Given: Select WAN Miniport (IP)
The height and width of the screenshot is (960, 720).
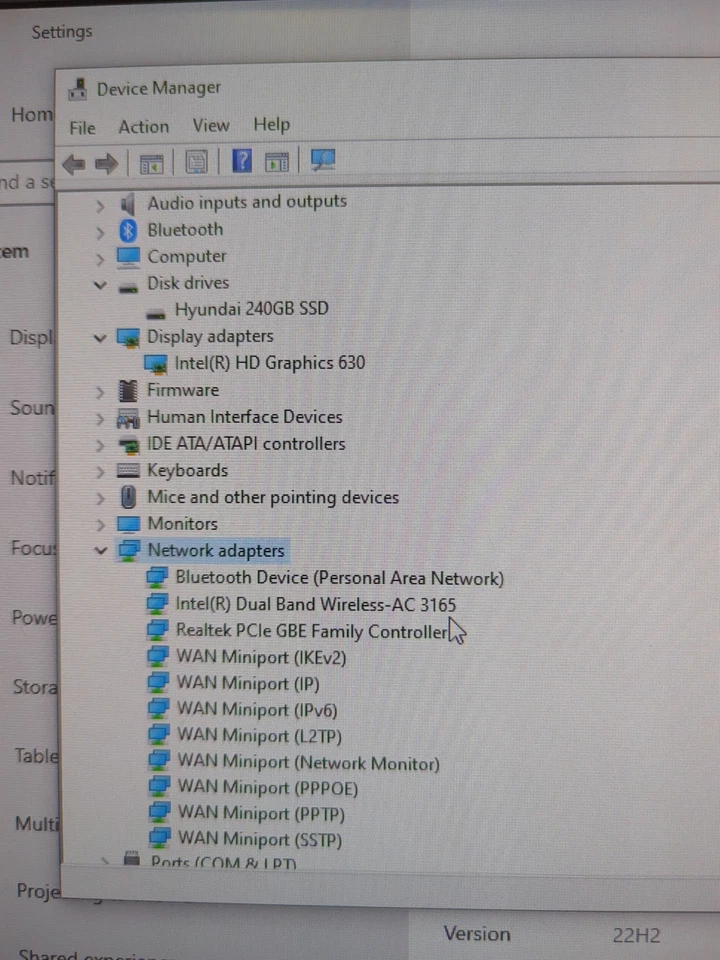Looking at the screenshot, I should click(248, 684).
